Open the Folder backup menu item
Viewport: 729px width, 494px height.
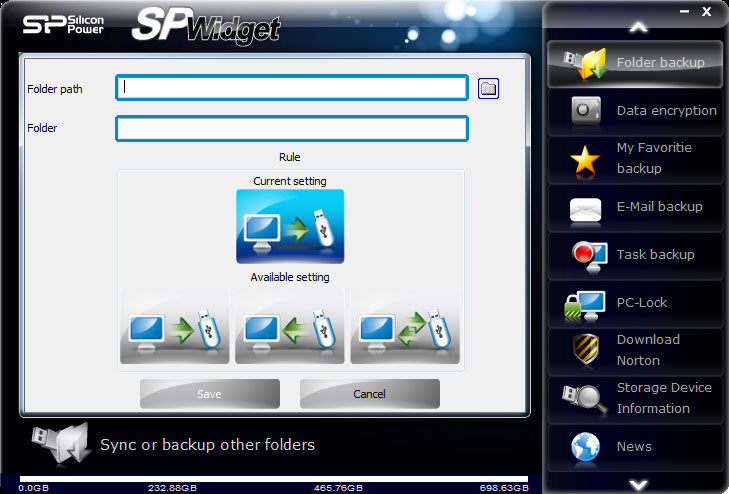click(x=635, y=64)
